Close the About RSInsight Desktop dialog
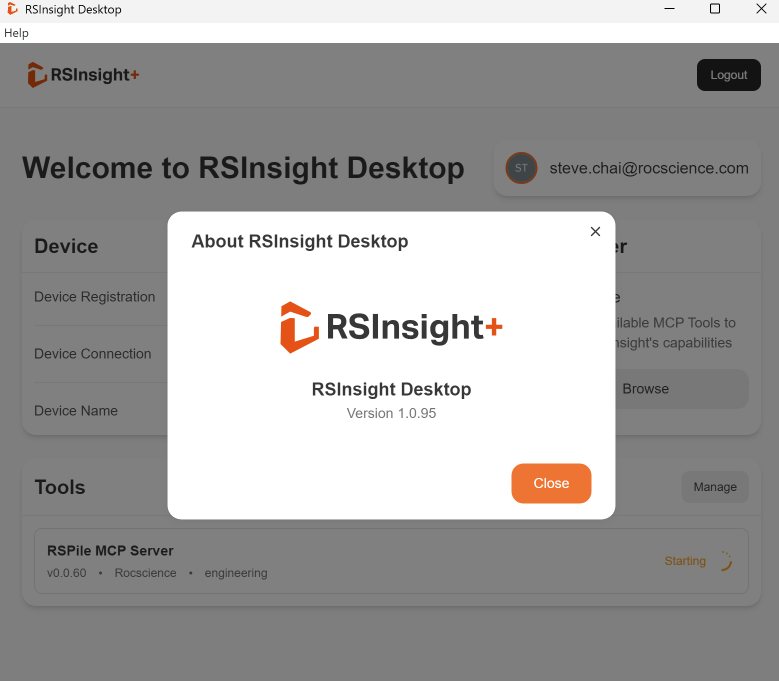 (x=551, y=483)
